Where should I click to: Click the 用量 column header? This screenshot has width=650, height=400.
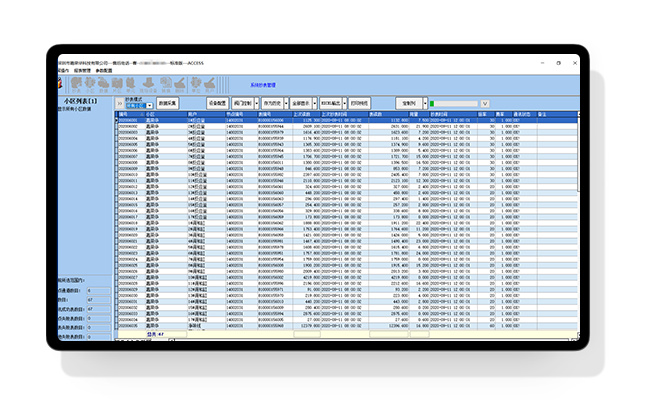coord(419,114)
